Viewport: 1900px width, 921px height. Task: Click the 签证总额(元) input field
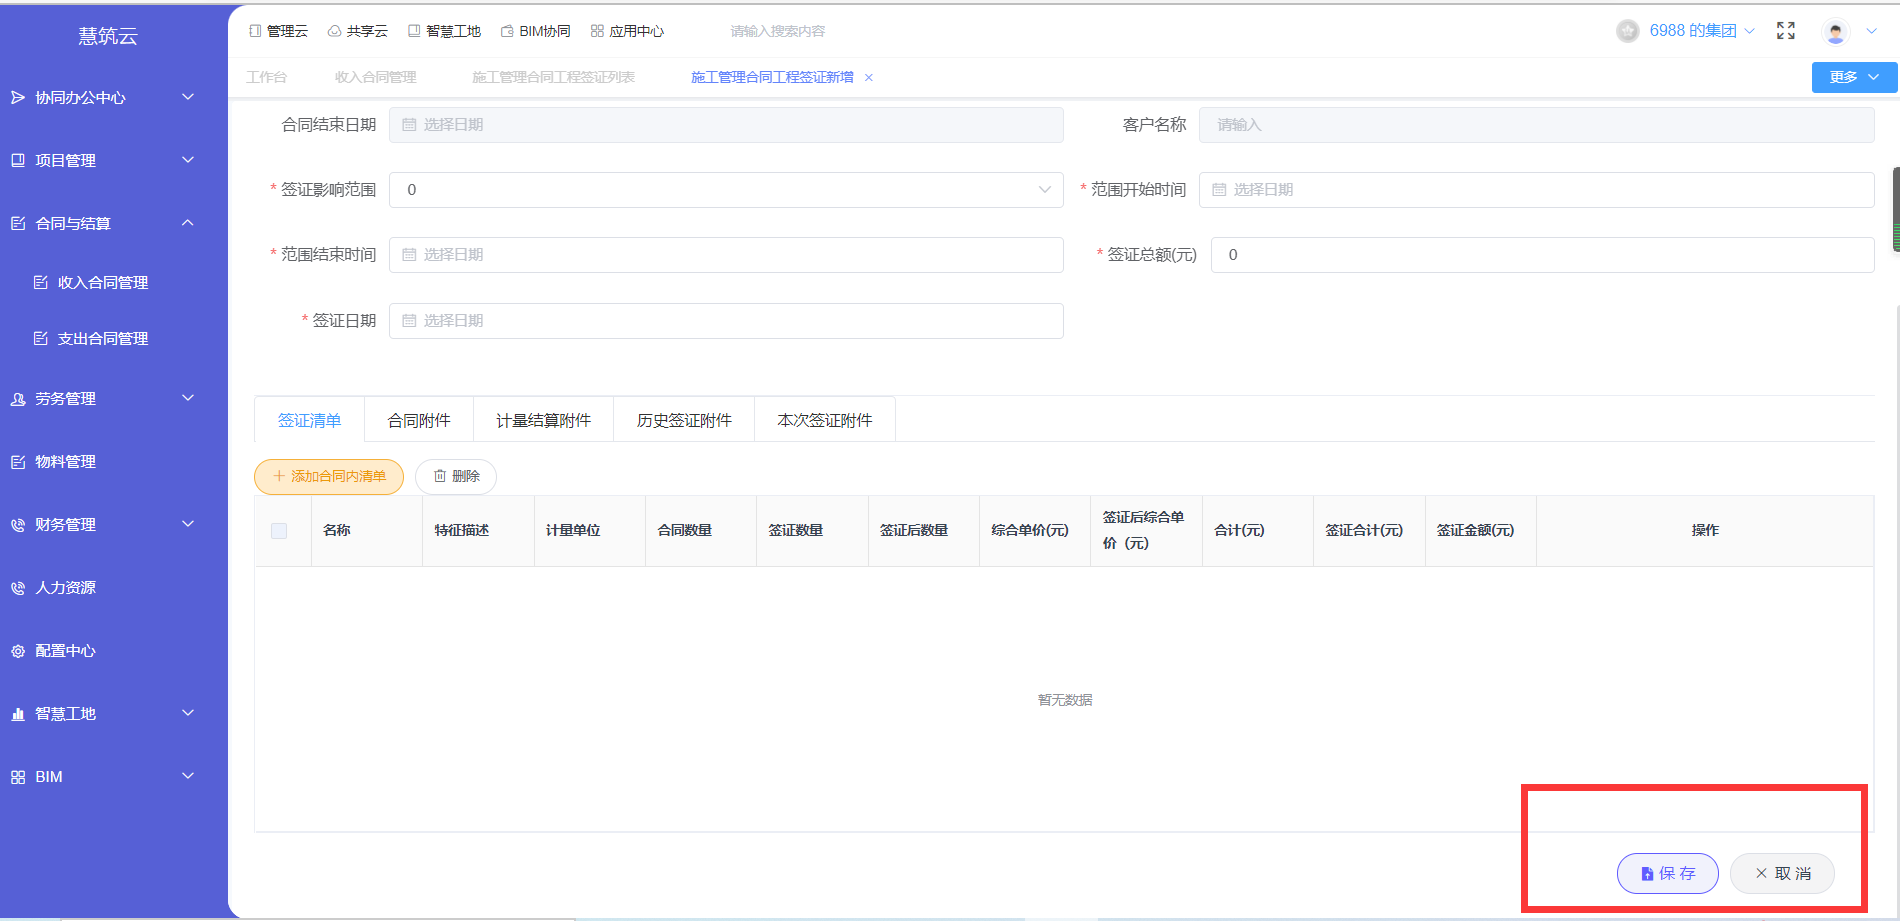tap(1542, 255)
